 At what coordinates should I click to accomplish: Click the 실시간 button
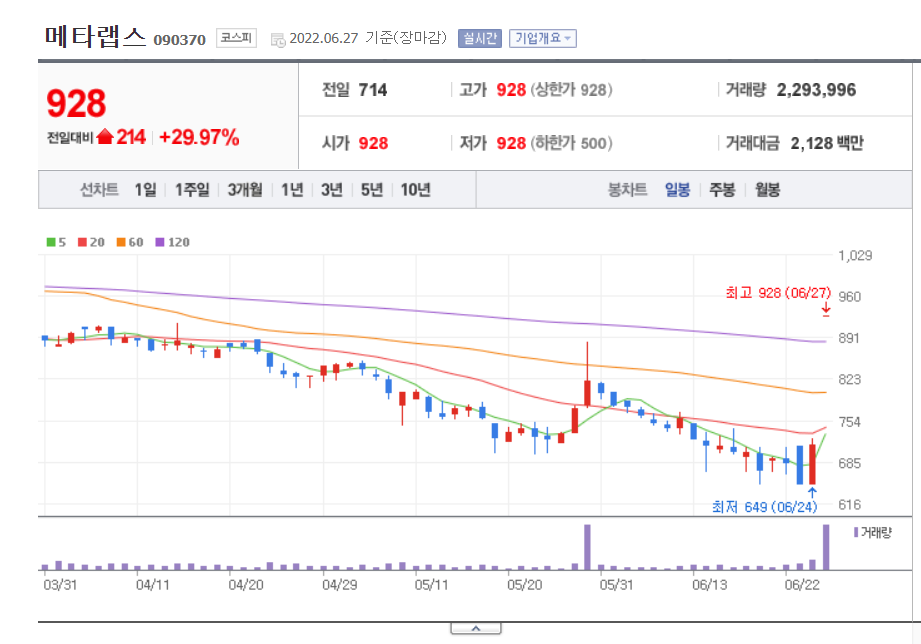[479, 38]
